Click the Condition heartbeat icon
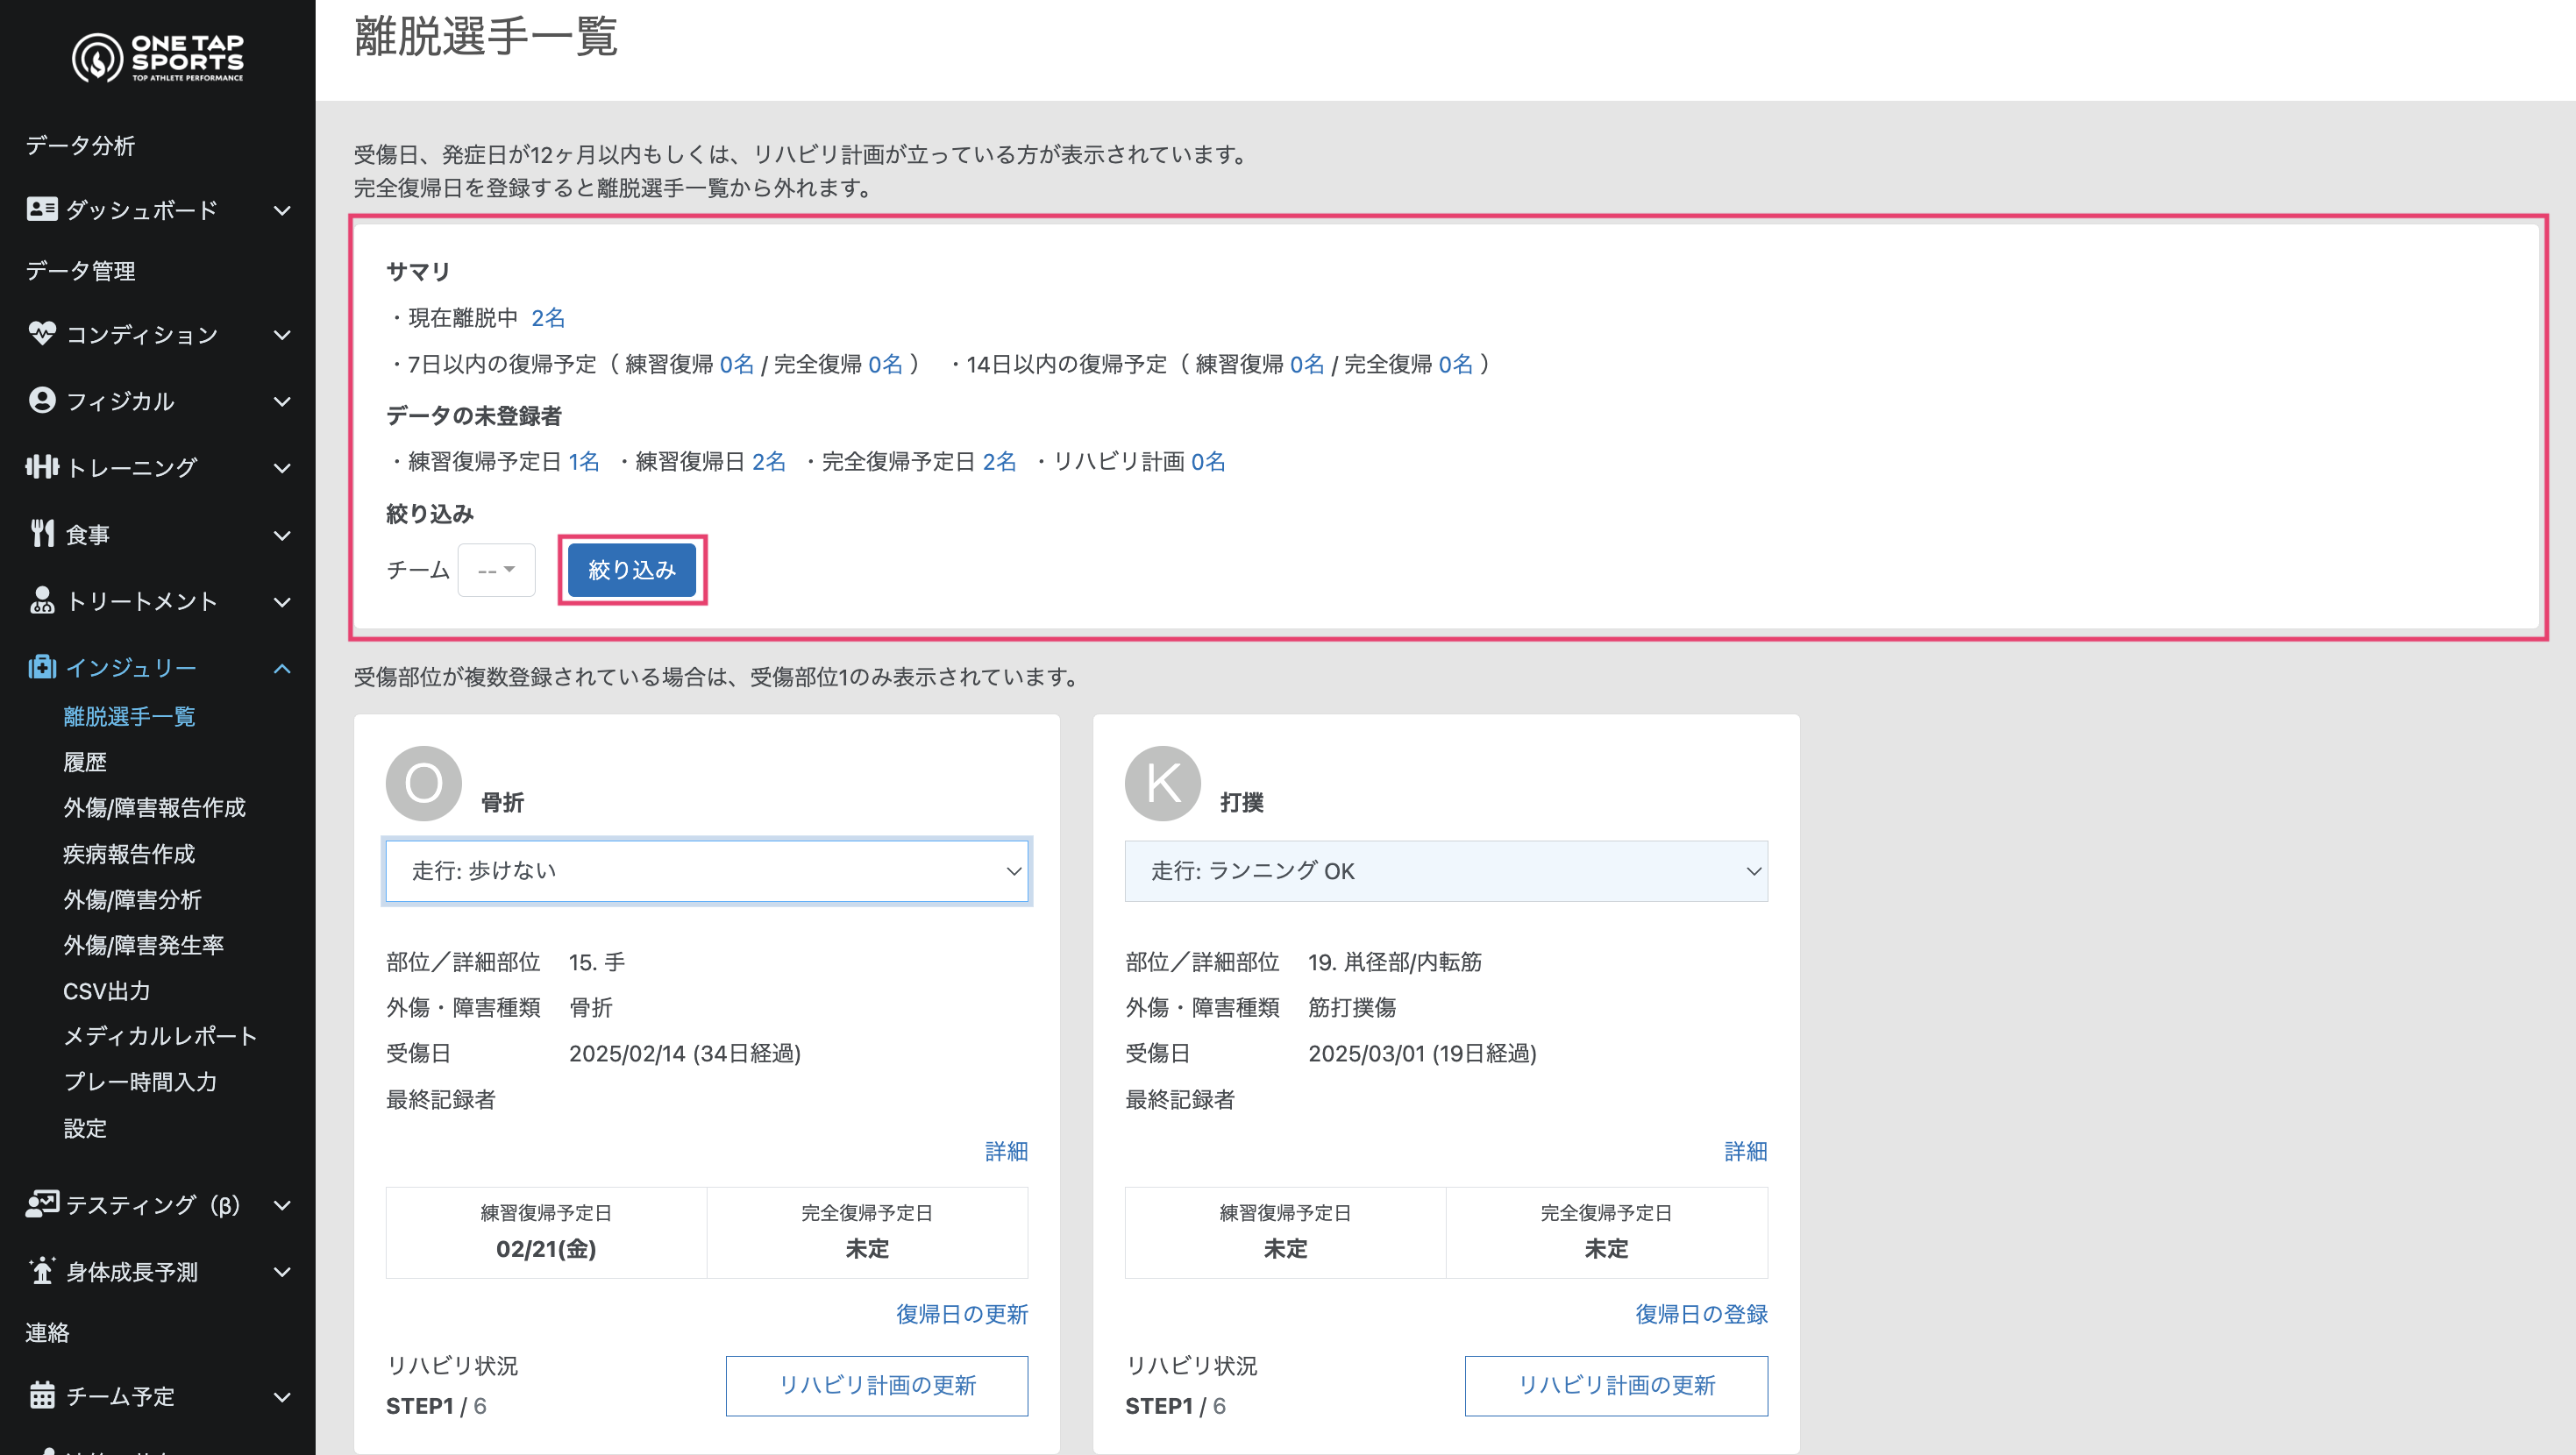Screen dimensions: 2576x1455 tap(41, 333)
